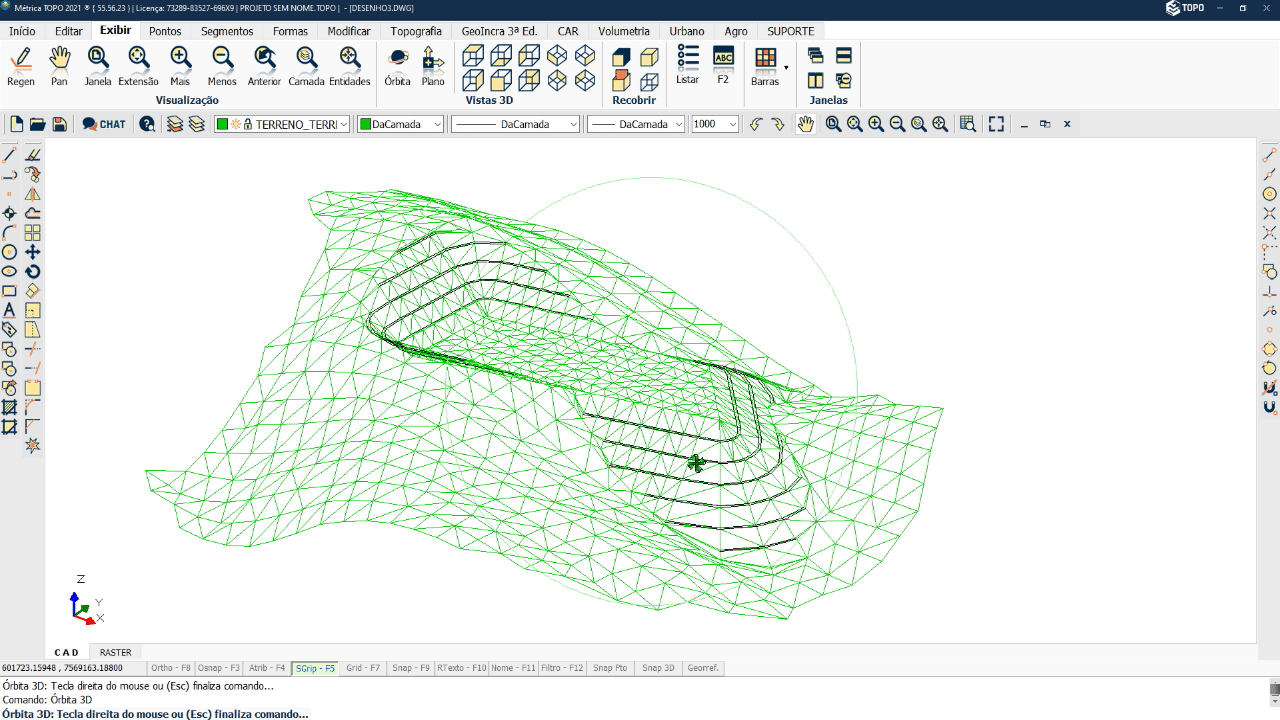Enable Grid - F7 toggle
1280x720 pixels.
(x=363, y=668)
